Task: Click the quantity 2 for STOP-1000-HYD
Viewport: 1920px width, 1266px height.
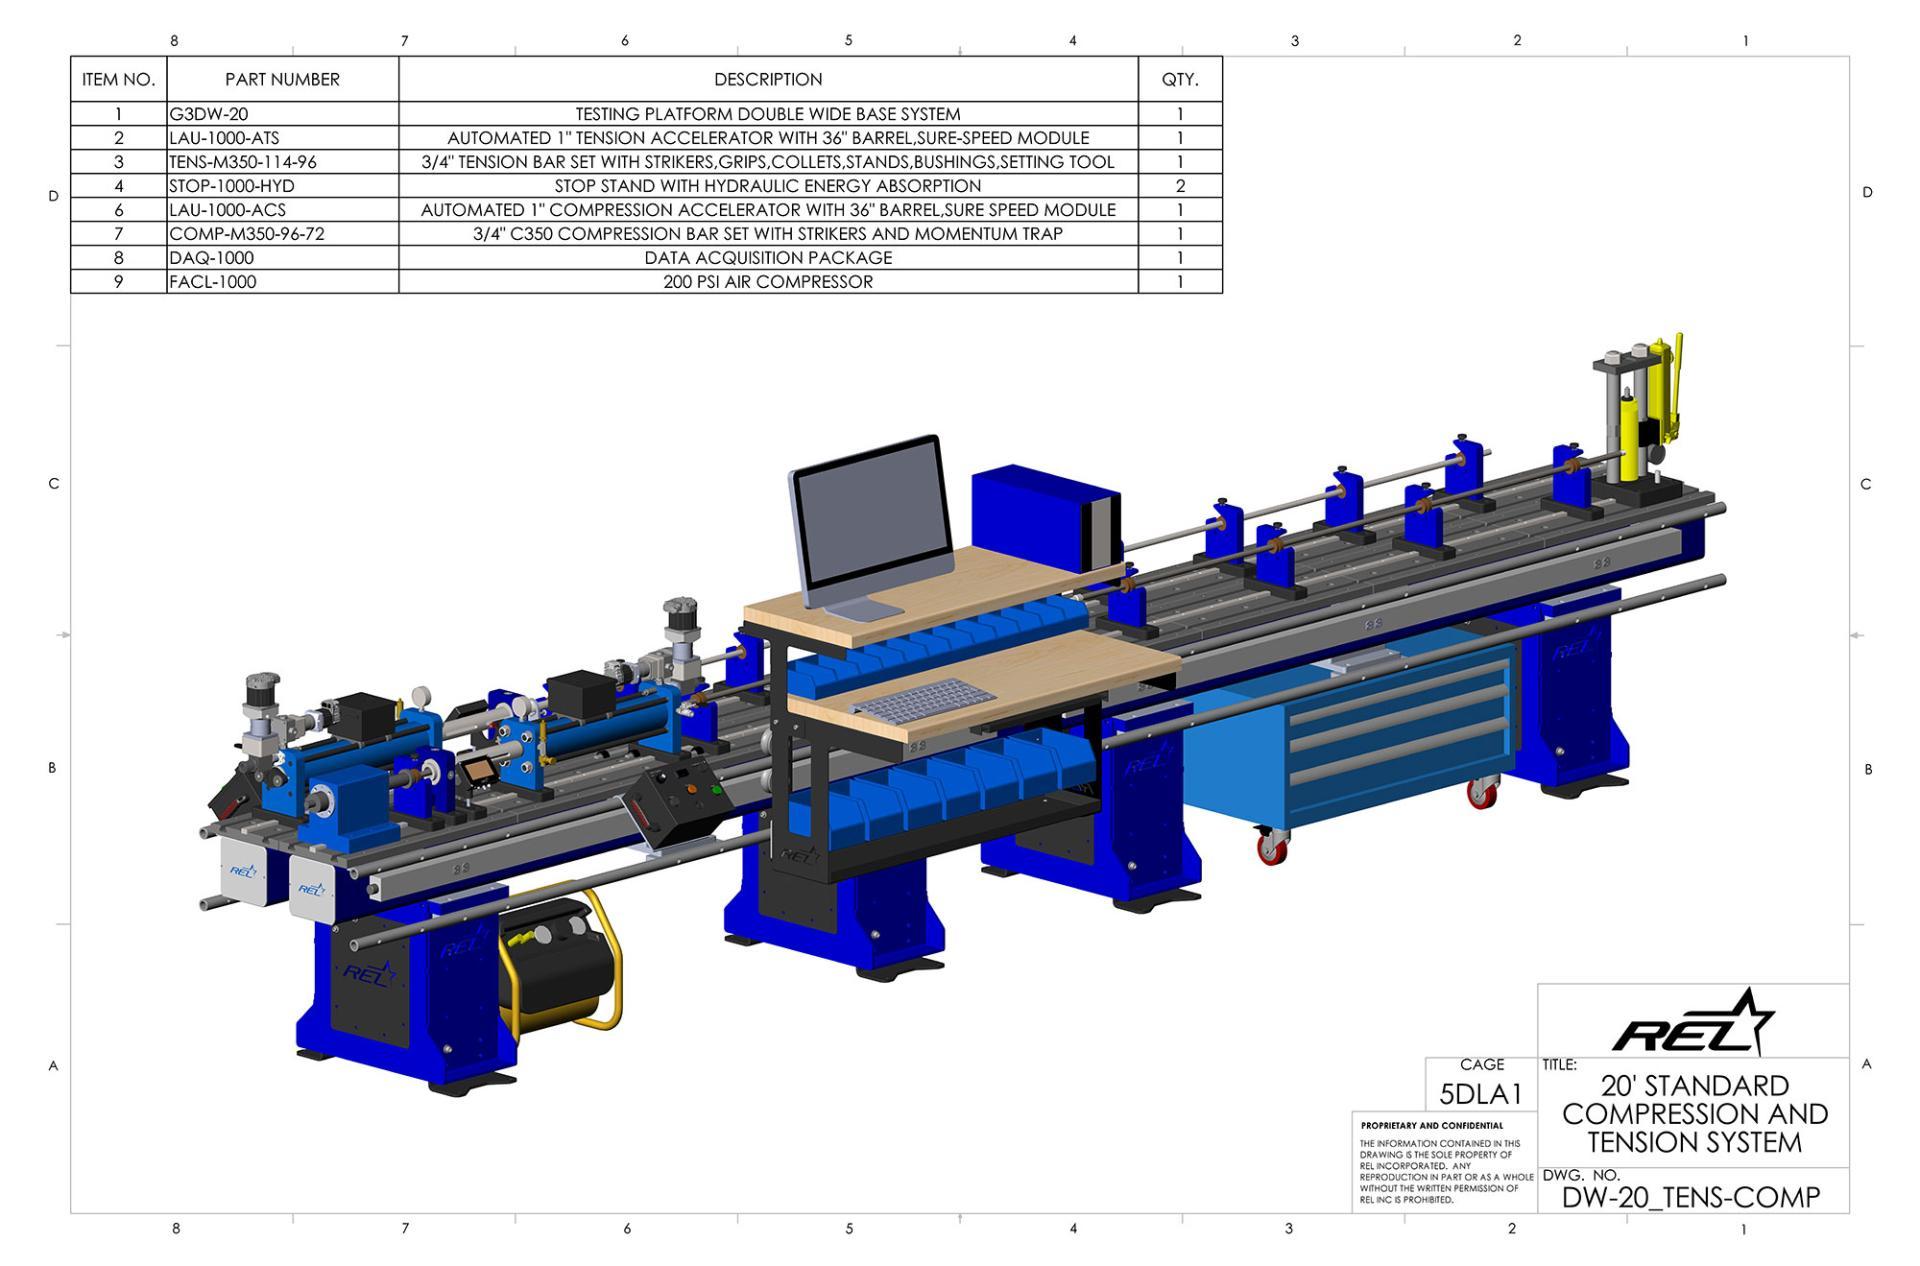Action: (x=1180, y=186)
